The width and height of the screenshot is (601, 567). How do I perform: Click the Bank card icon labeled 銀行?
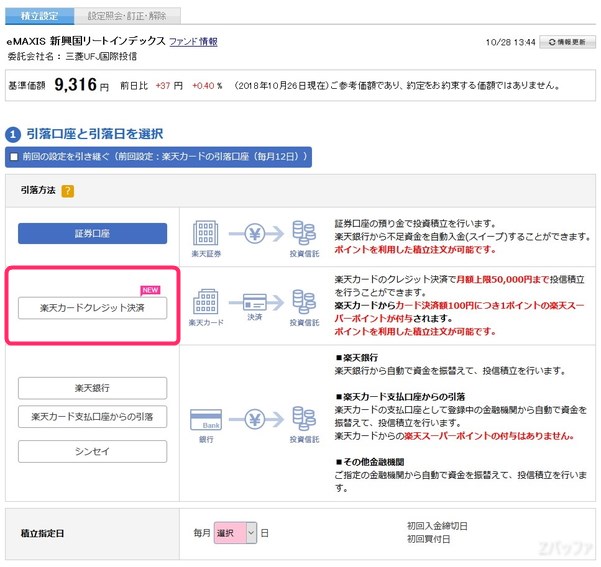pos(206,419)
